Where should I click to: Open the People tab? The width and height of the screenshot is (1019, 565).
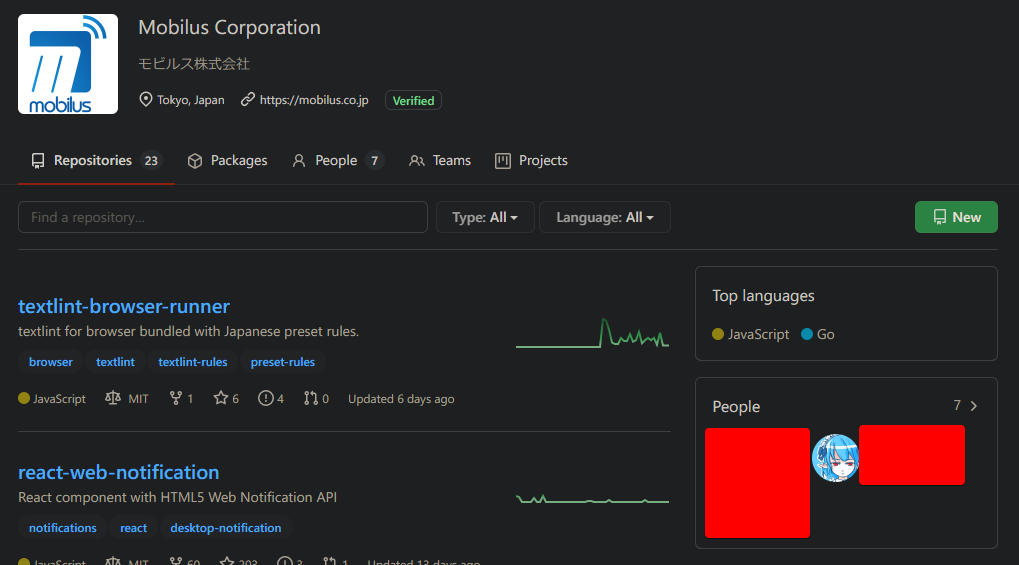[x=338, y=161]
